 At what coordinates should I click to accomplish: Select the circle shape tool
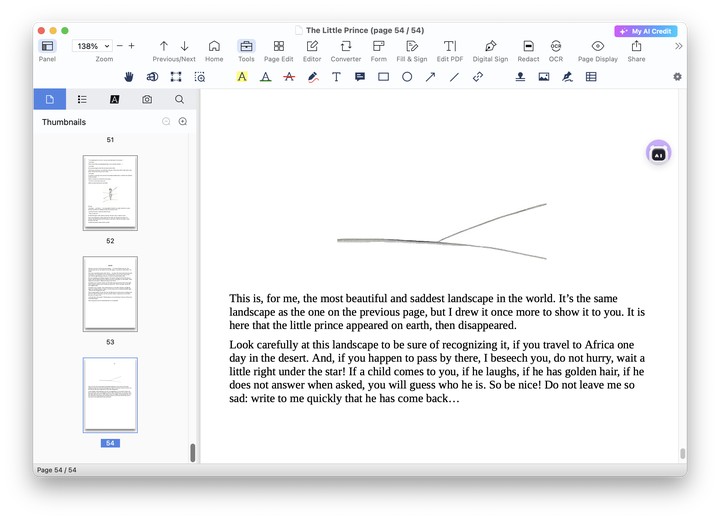407,77
